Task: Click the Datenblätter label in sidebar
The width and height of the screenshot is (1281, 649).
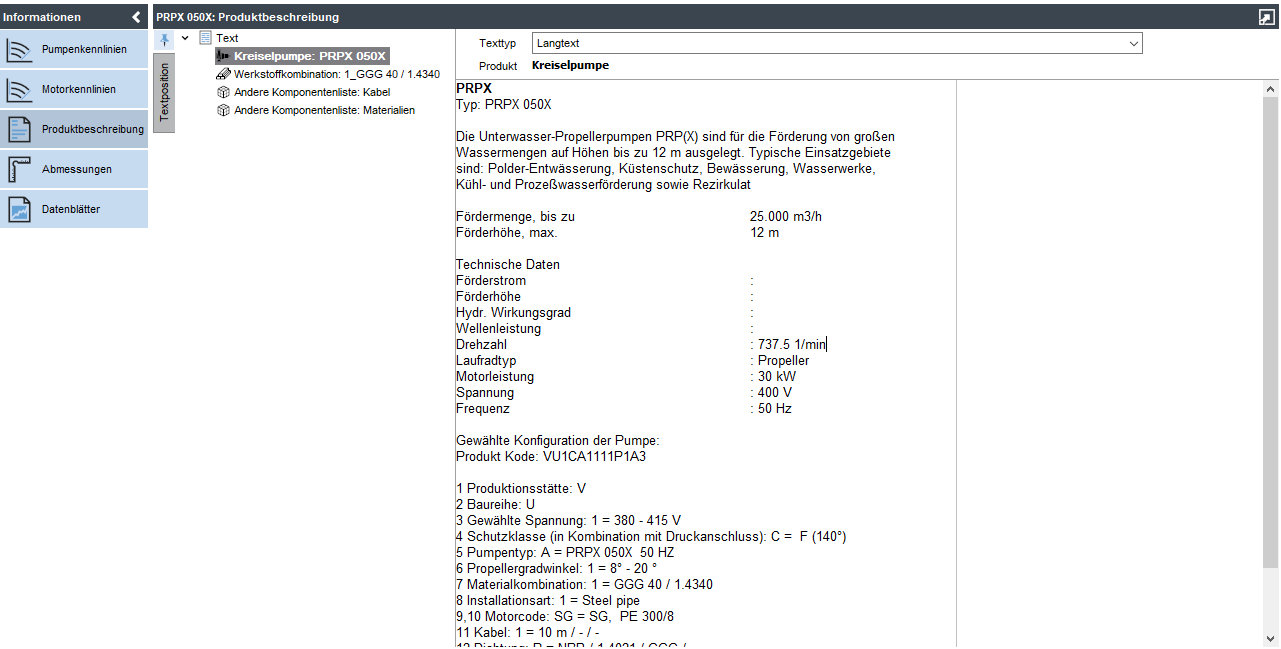Action: coord(71,210)
